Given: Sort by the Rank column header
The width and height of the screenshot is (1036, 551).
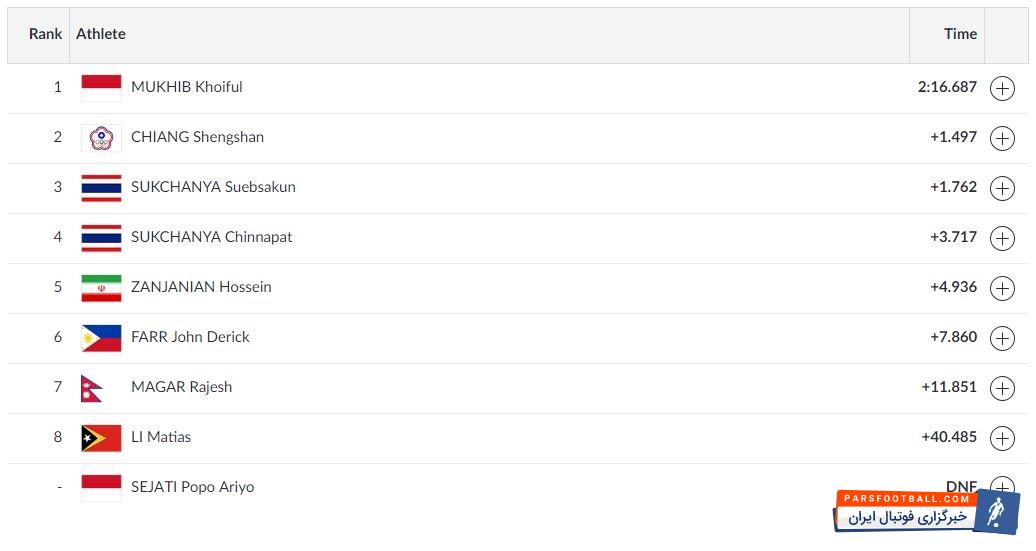Looking at the screenshot, I should pos(45,34).
